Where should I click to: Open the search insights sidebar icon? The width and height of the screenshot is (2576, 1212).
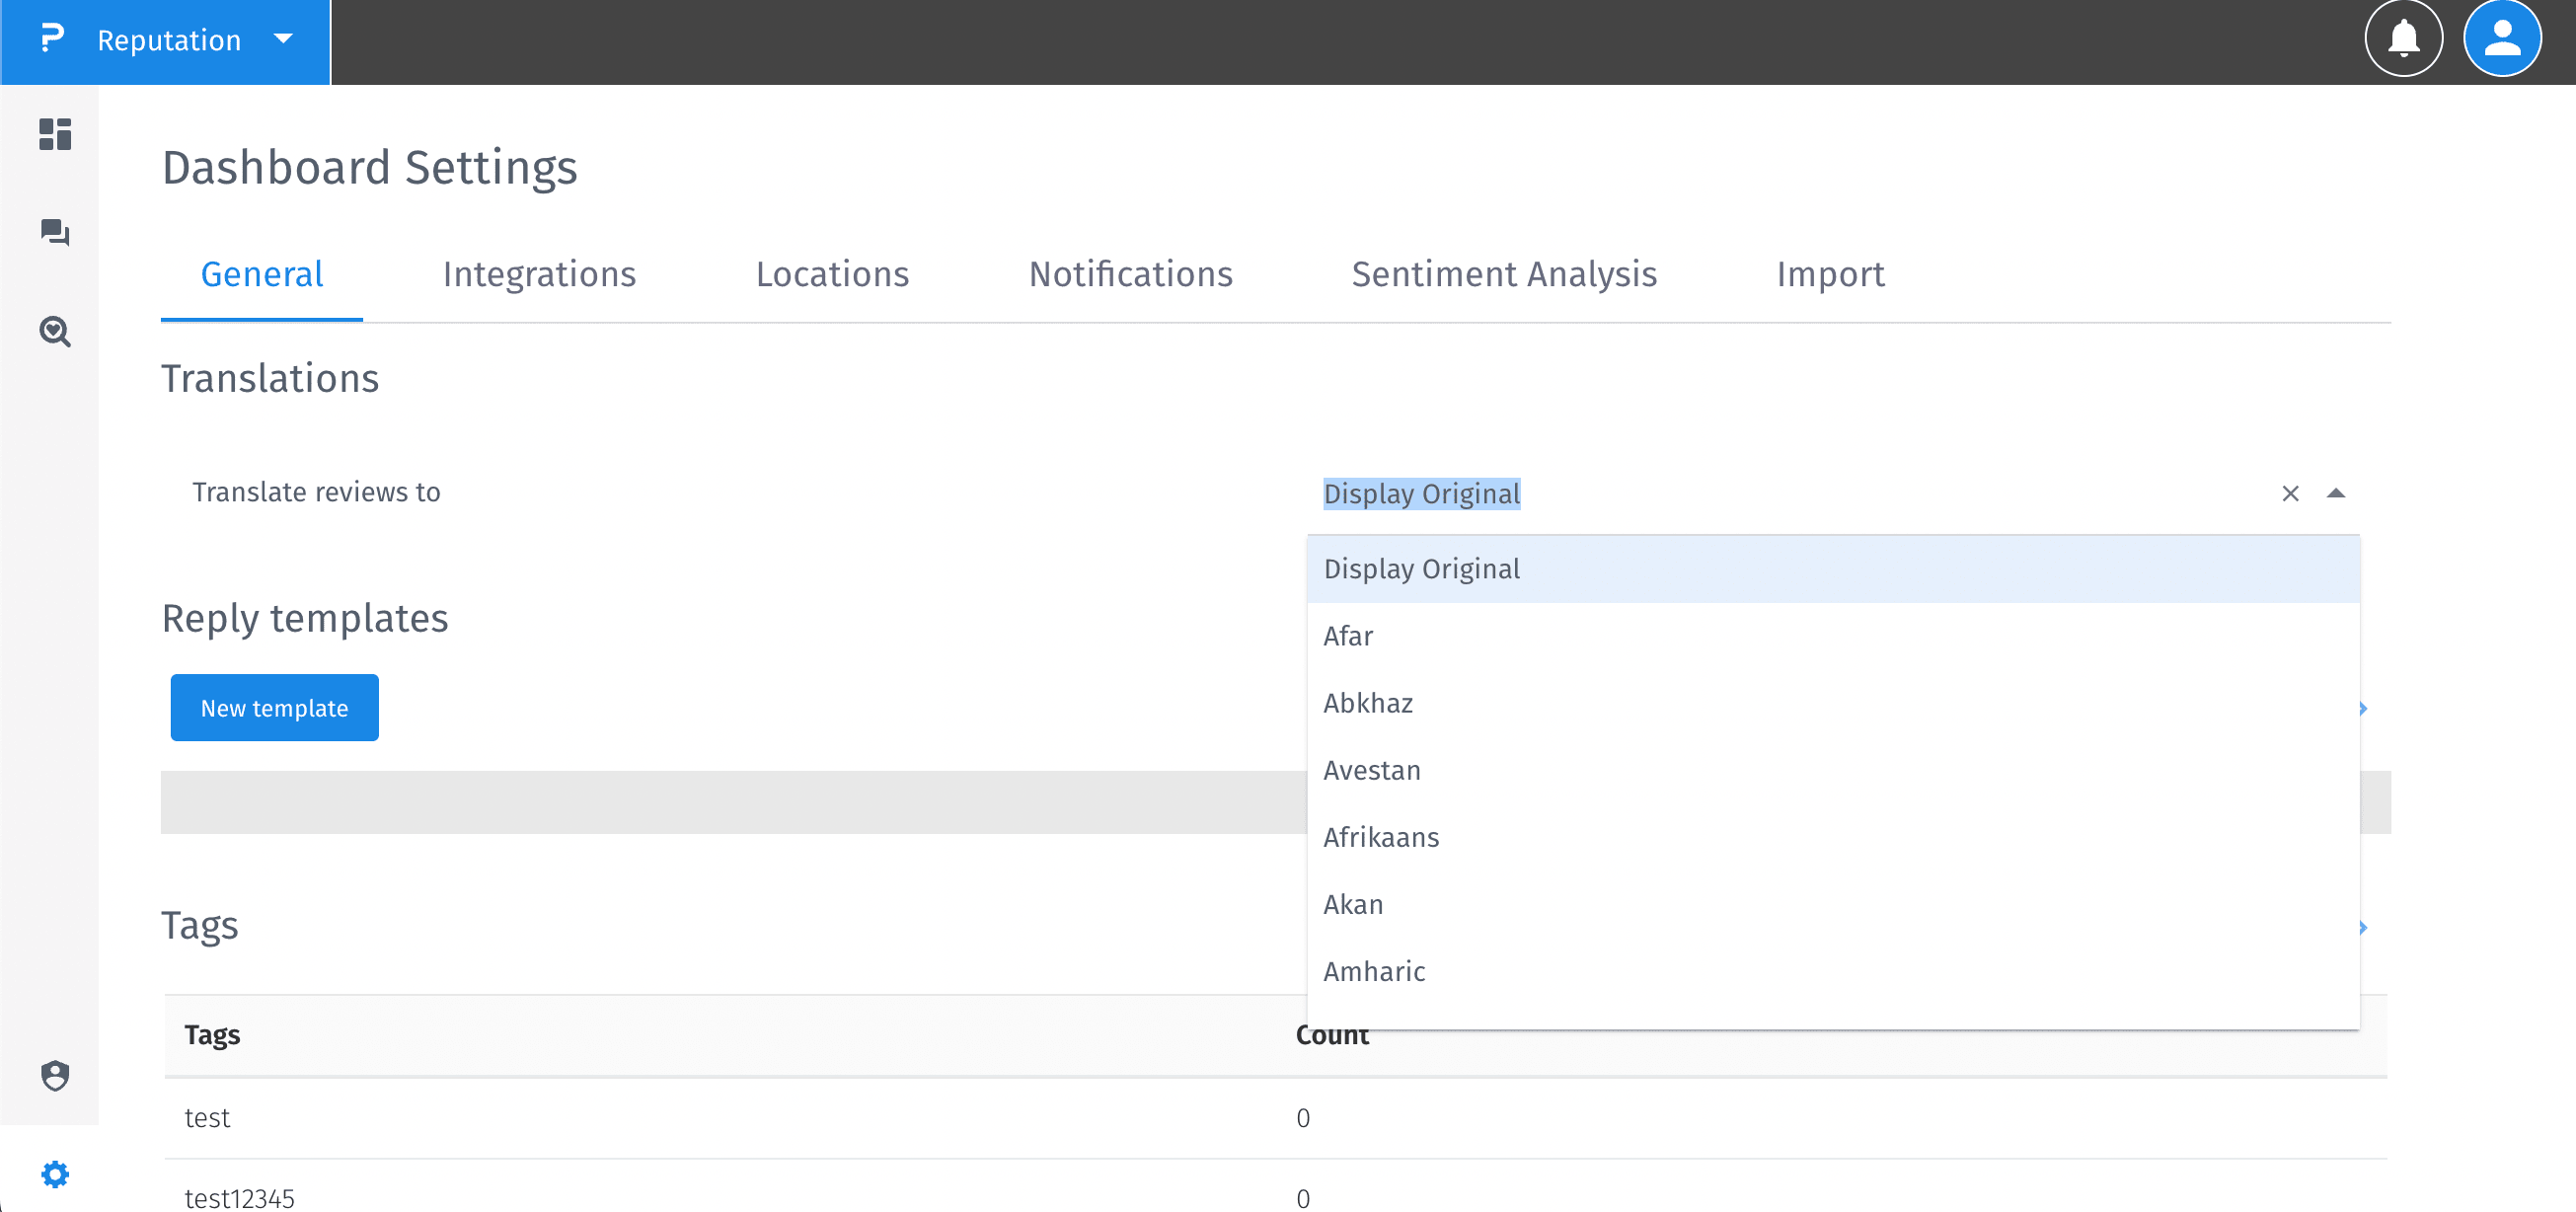(55, 331)
